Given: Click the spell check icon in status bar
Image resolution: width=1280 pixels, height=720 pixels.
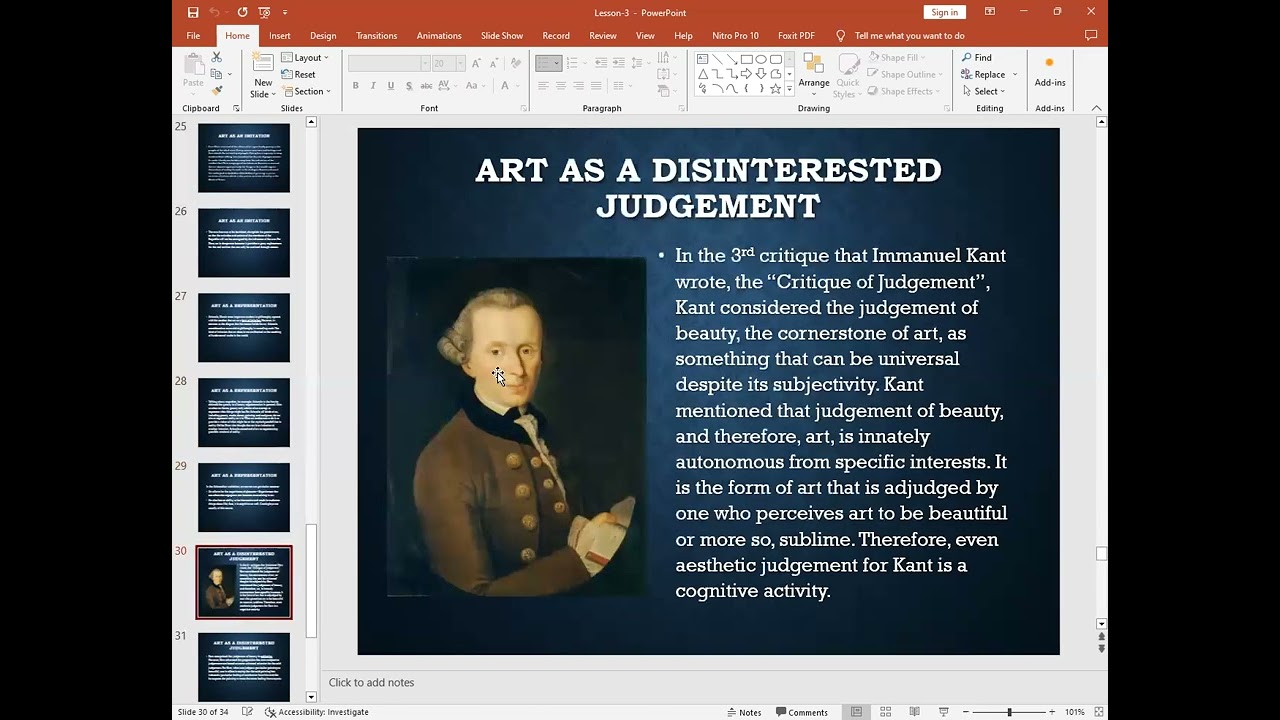Looking at the screenshot, I should [x=247, y=712].
